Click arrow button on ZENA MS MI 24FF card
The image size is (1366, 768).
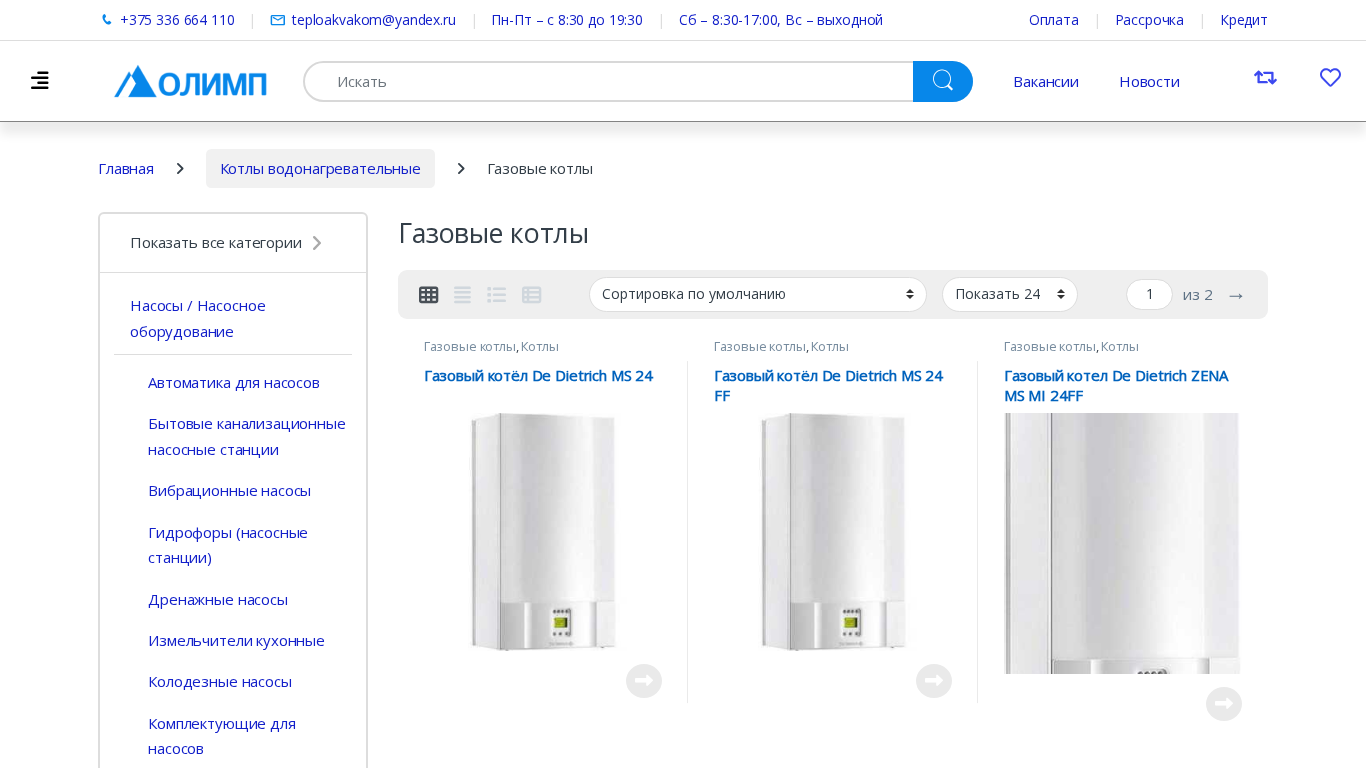pos(1224,704)
